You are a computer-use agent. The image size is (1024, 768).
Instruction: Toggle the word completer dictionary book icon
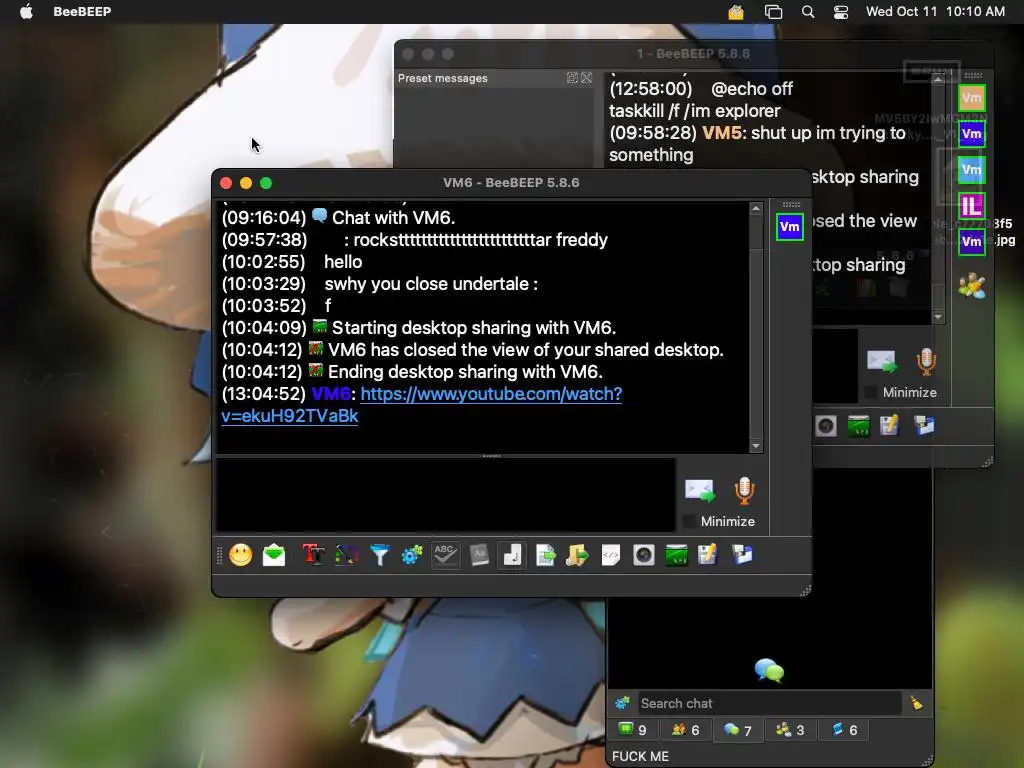(x=479, y=556)
